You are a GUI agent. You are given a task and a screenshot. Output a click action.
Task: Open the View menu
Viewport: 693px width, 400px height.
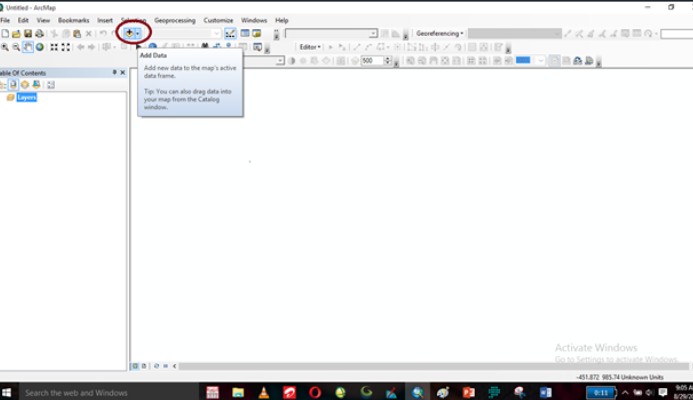click(43, 20)
